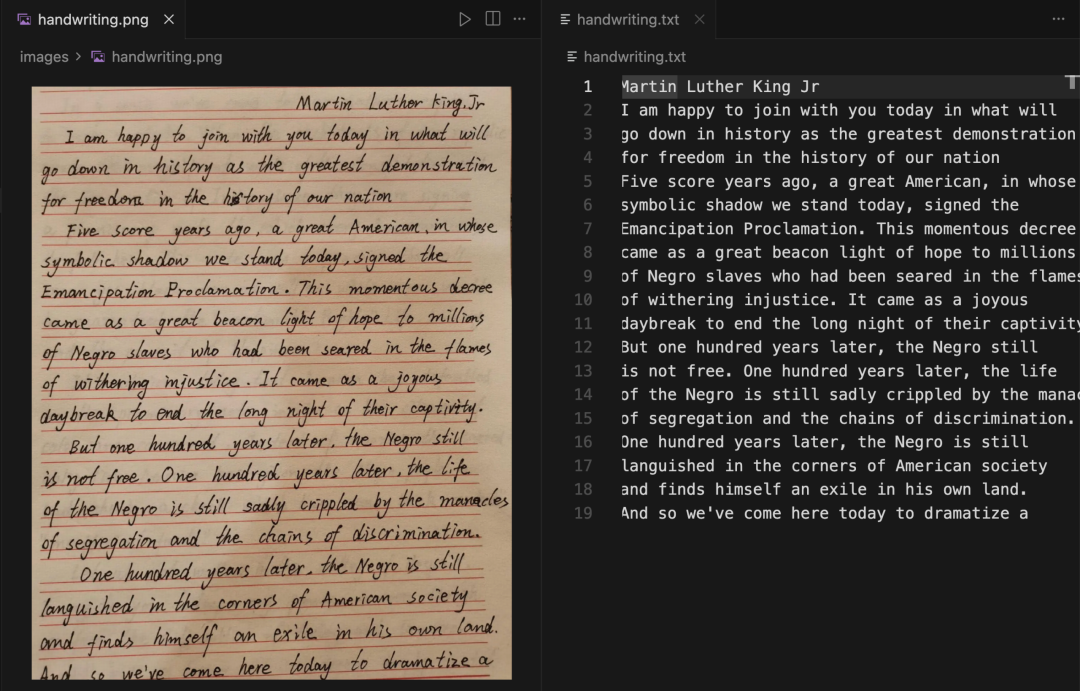Image resolution: width=1080 pixels, height=691 pixels.
Task: Click line number 19 in the gutter
Action: [x=583, y=513]
